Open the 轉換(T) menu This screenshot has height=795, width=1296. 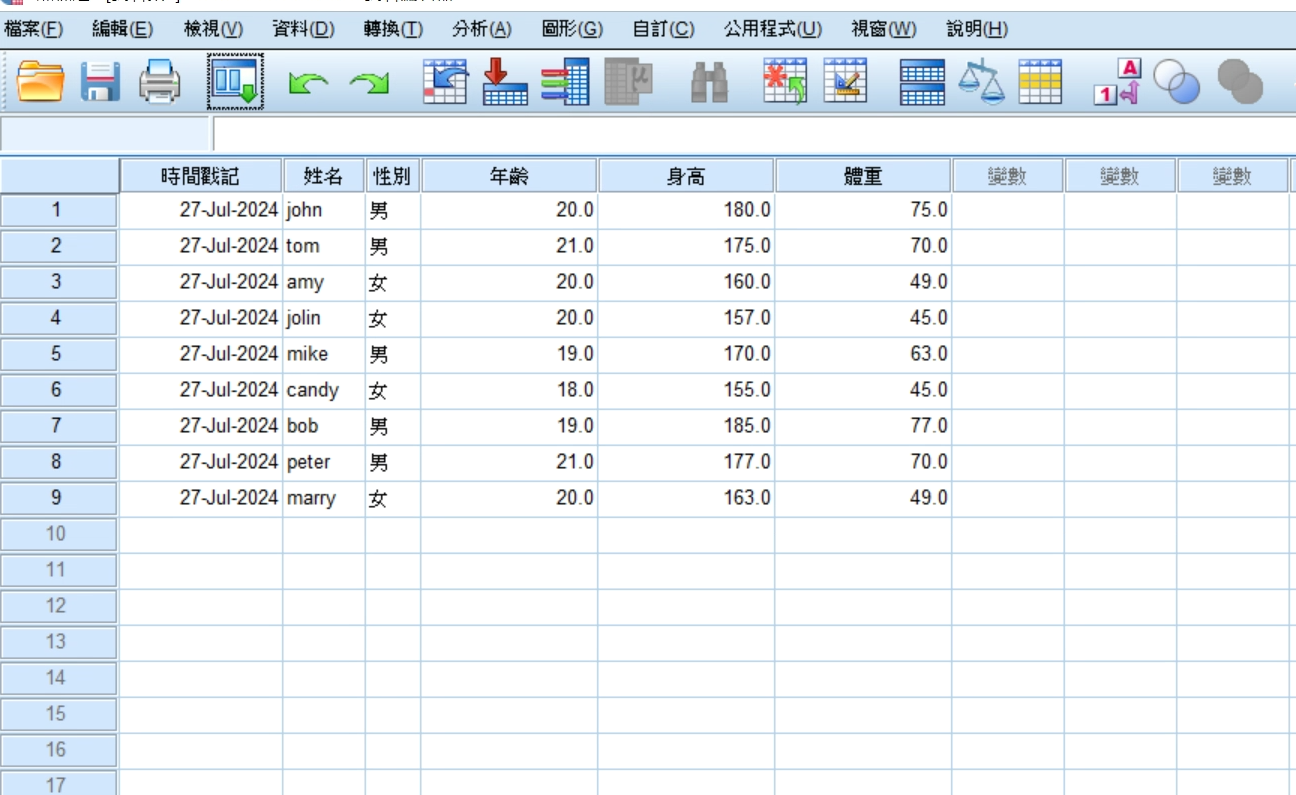(x=393, y=29)
